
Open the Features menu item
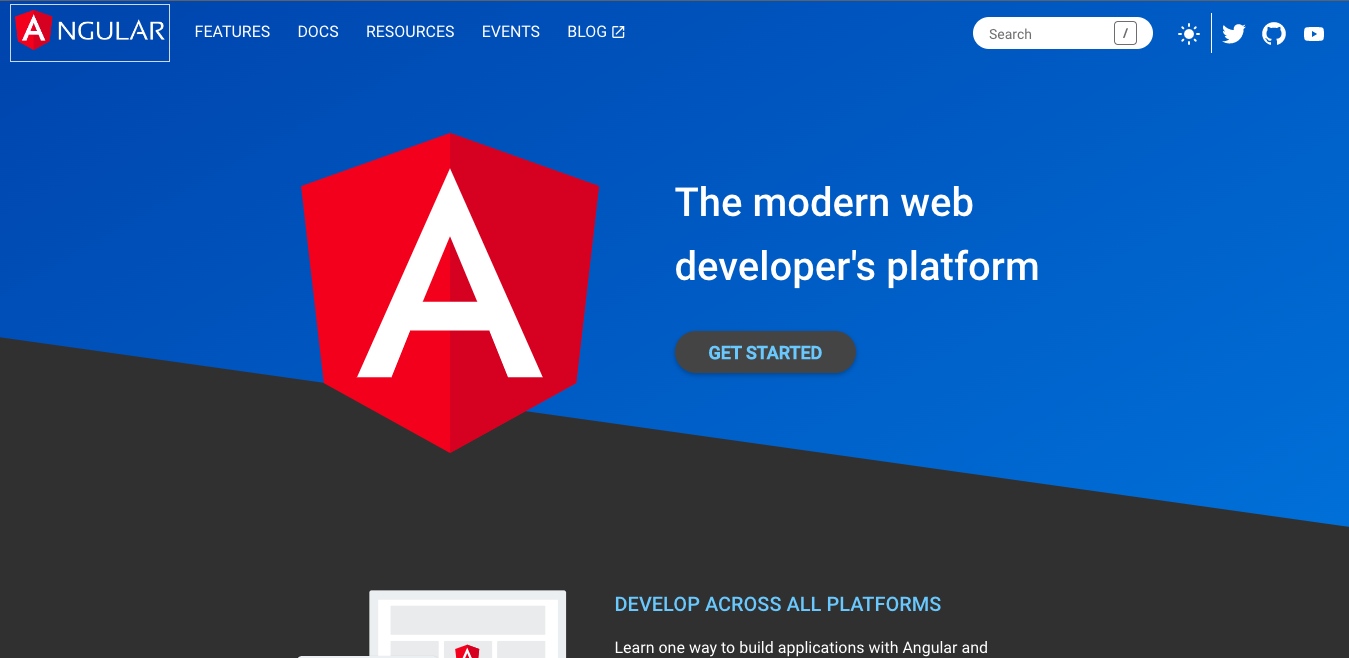click(232, 32)
